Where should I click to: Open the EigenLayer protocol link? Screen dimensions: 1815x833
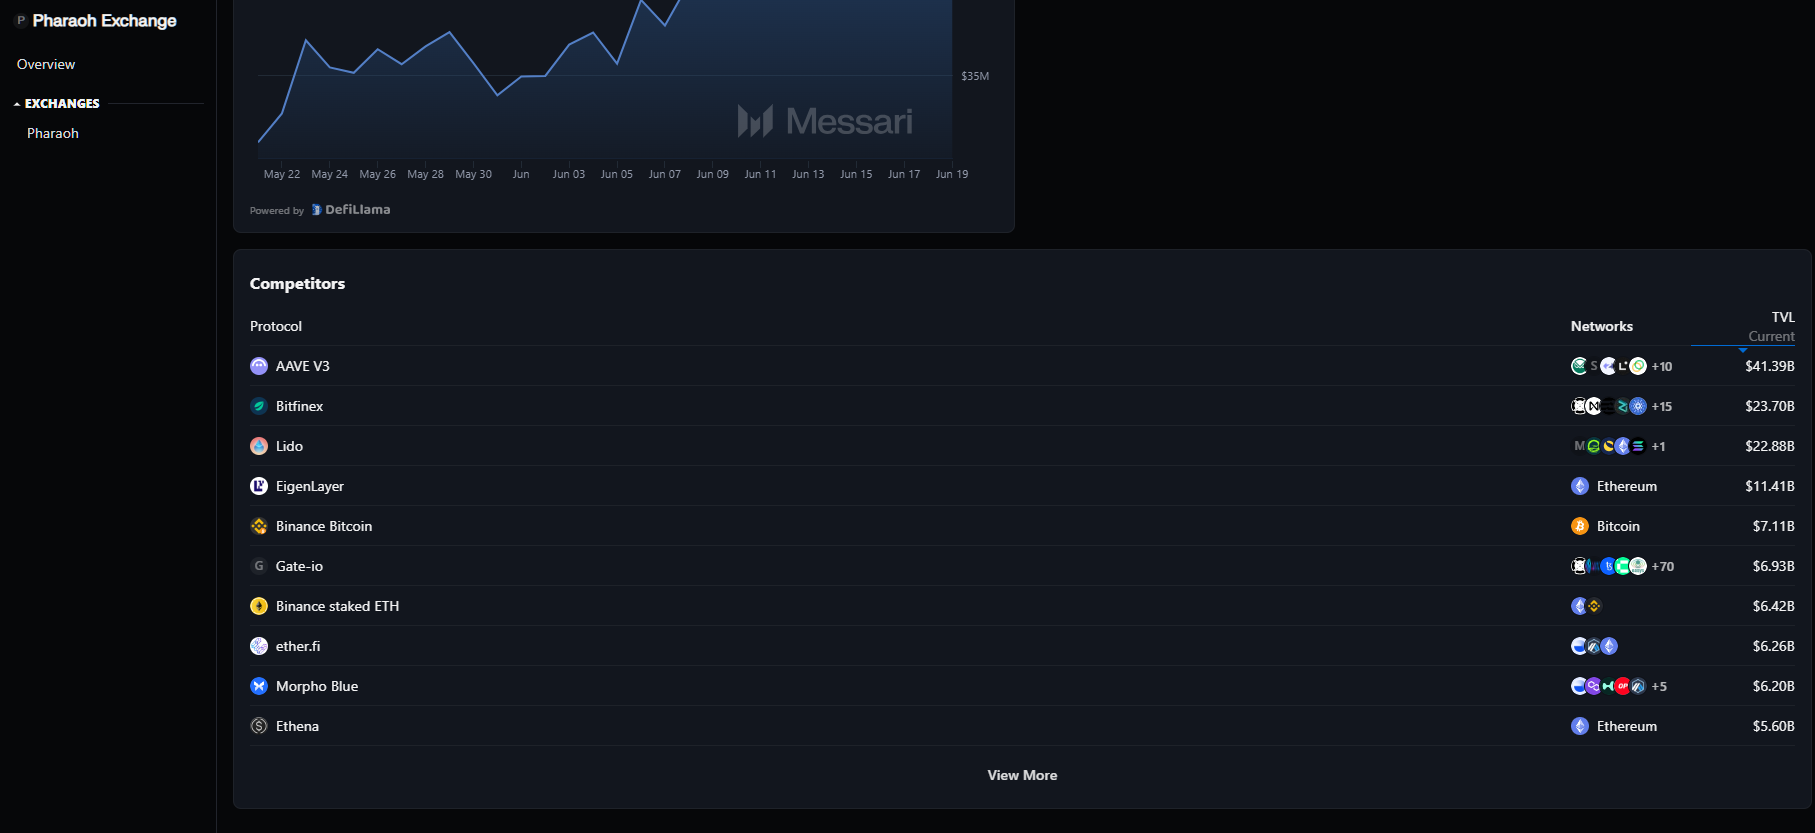[310, 486]
